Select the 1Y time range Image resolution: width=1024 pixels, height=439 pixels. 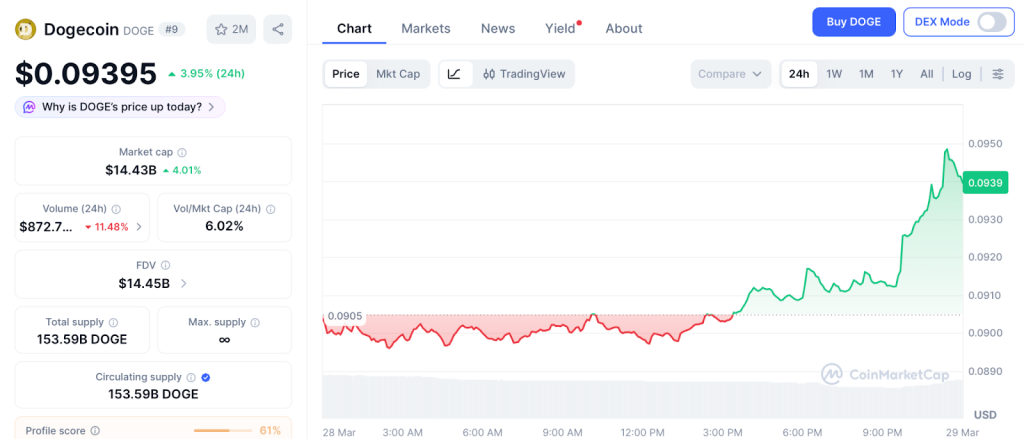click(x=897, y=74)
